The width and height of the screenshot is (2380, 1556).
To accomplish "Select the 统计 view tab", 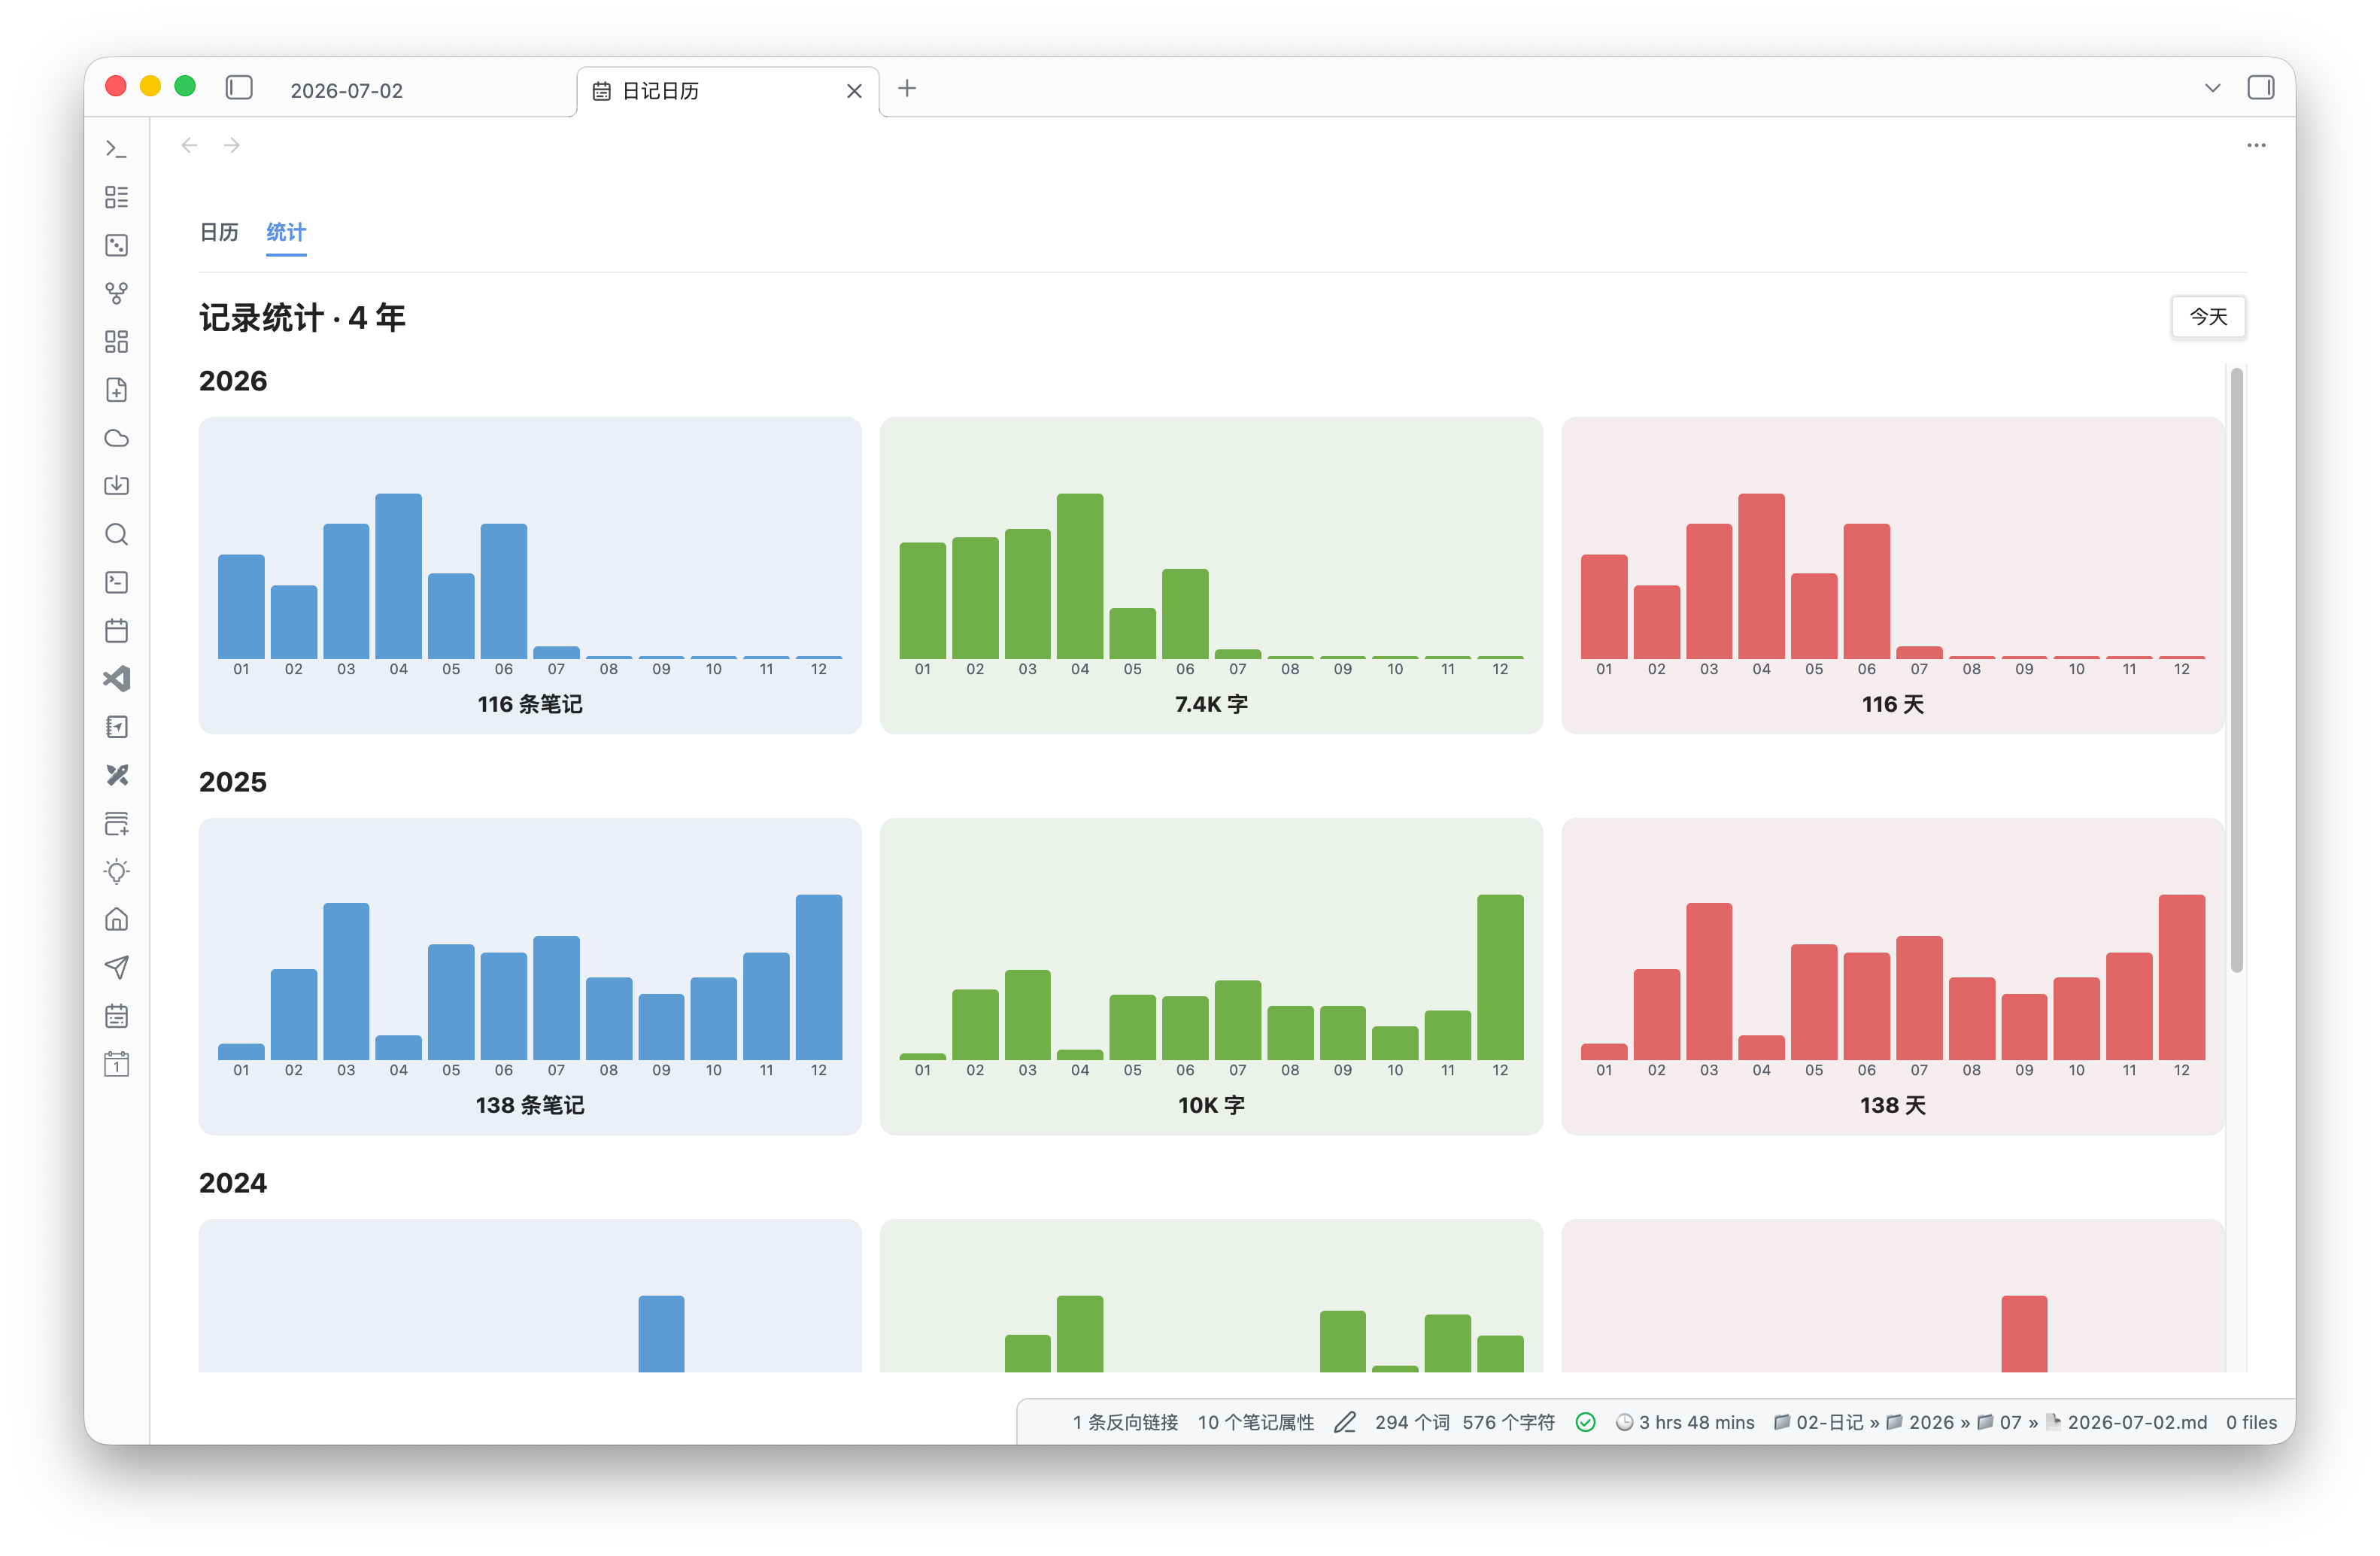I will [x=286, y=233].
